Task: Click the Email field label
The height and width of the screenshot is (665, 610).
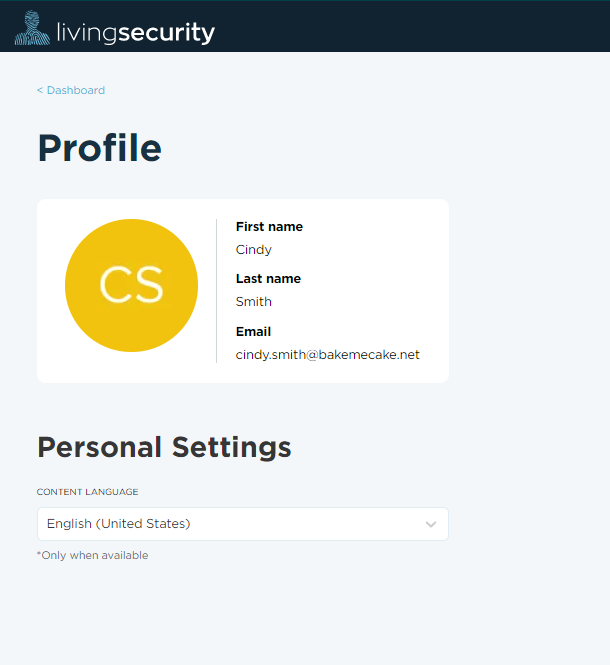Action: [253, 332]
